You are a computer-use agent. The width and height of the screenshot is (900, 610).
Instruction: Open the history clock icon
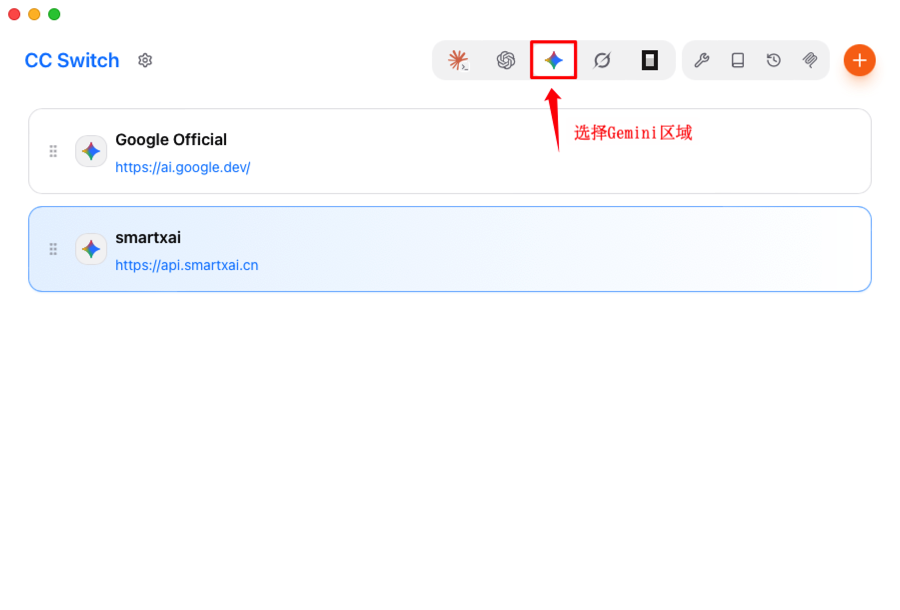tap(774, 60)
